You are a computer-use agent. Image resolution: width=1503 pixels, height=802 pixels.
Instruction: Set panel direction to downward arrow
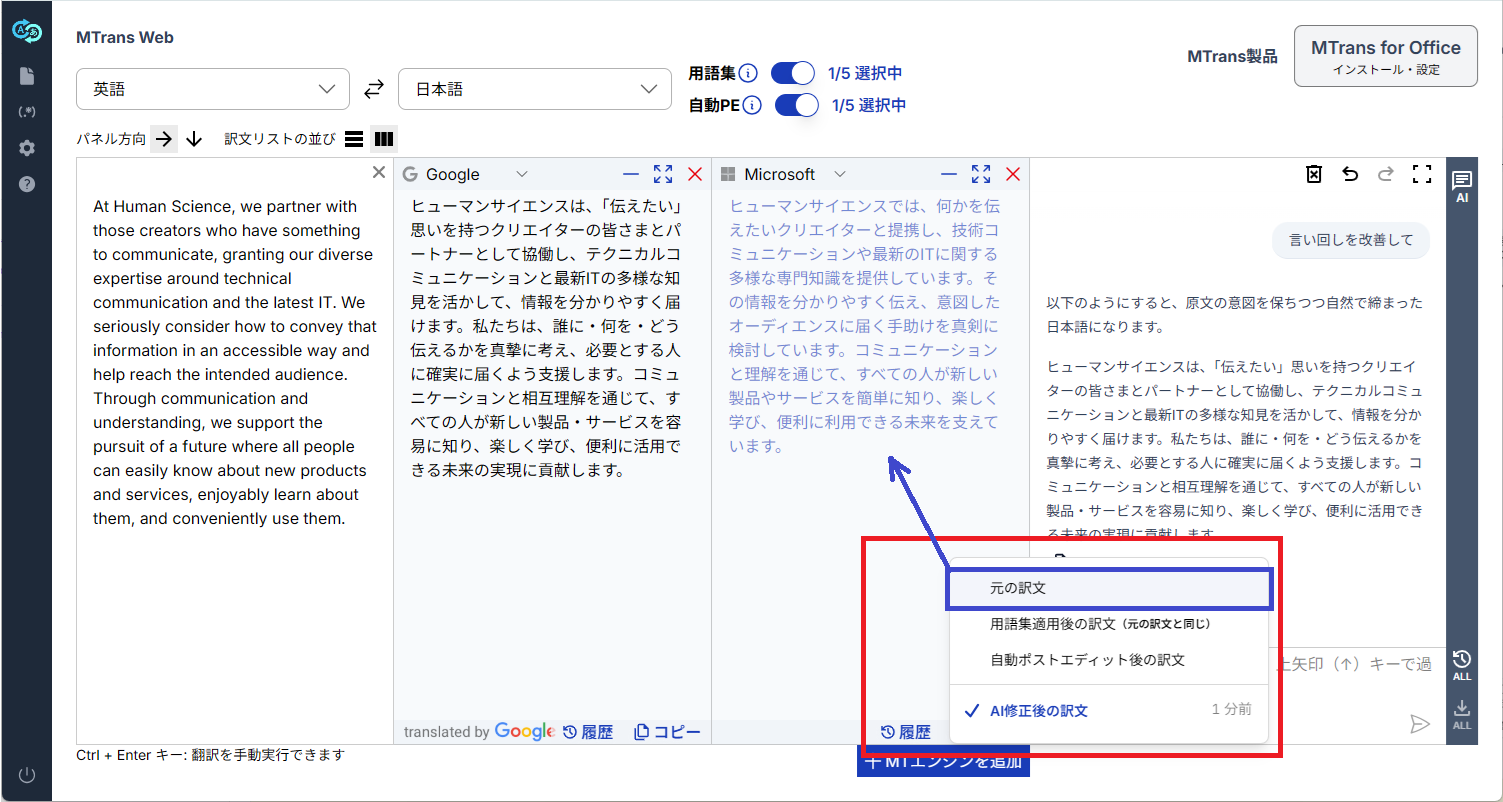194,139
